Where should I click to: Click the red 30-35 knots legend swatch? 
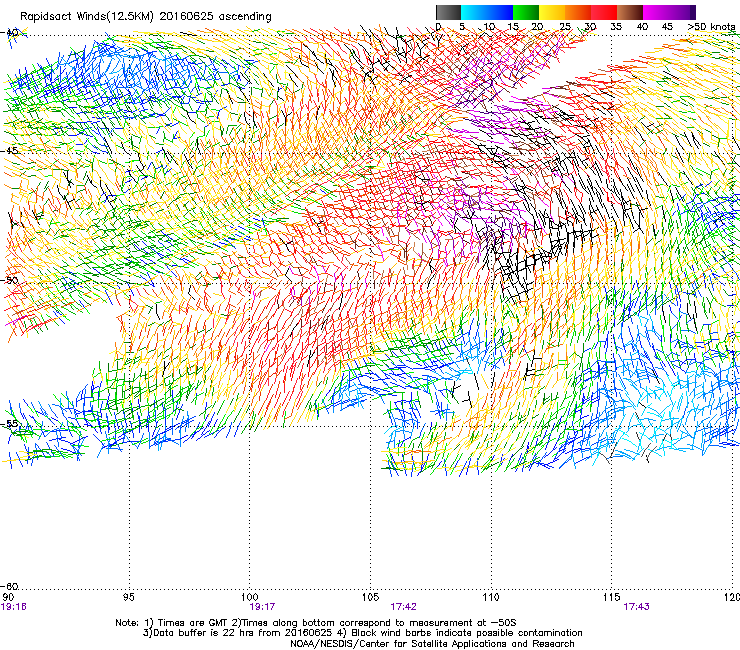[604, 12]
